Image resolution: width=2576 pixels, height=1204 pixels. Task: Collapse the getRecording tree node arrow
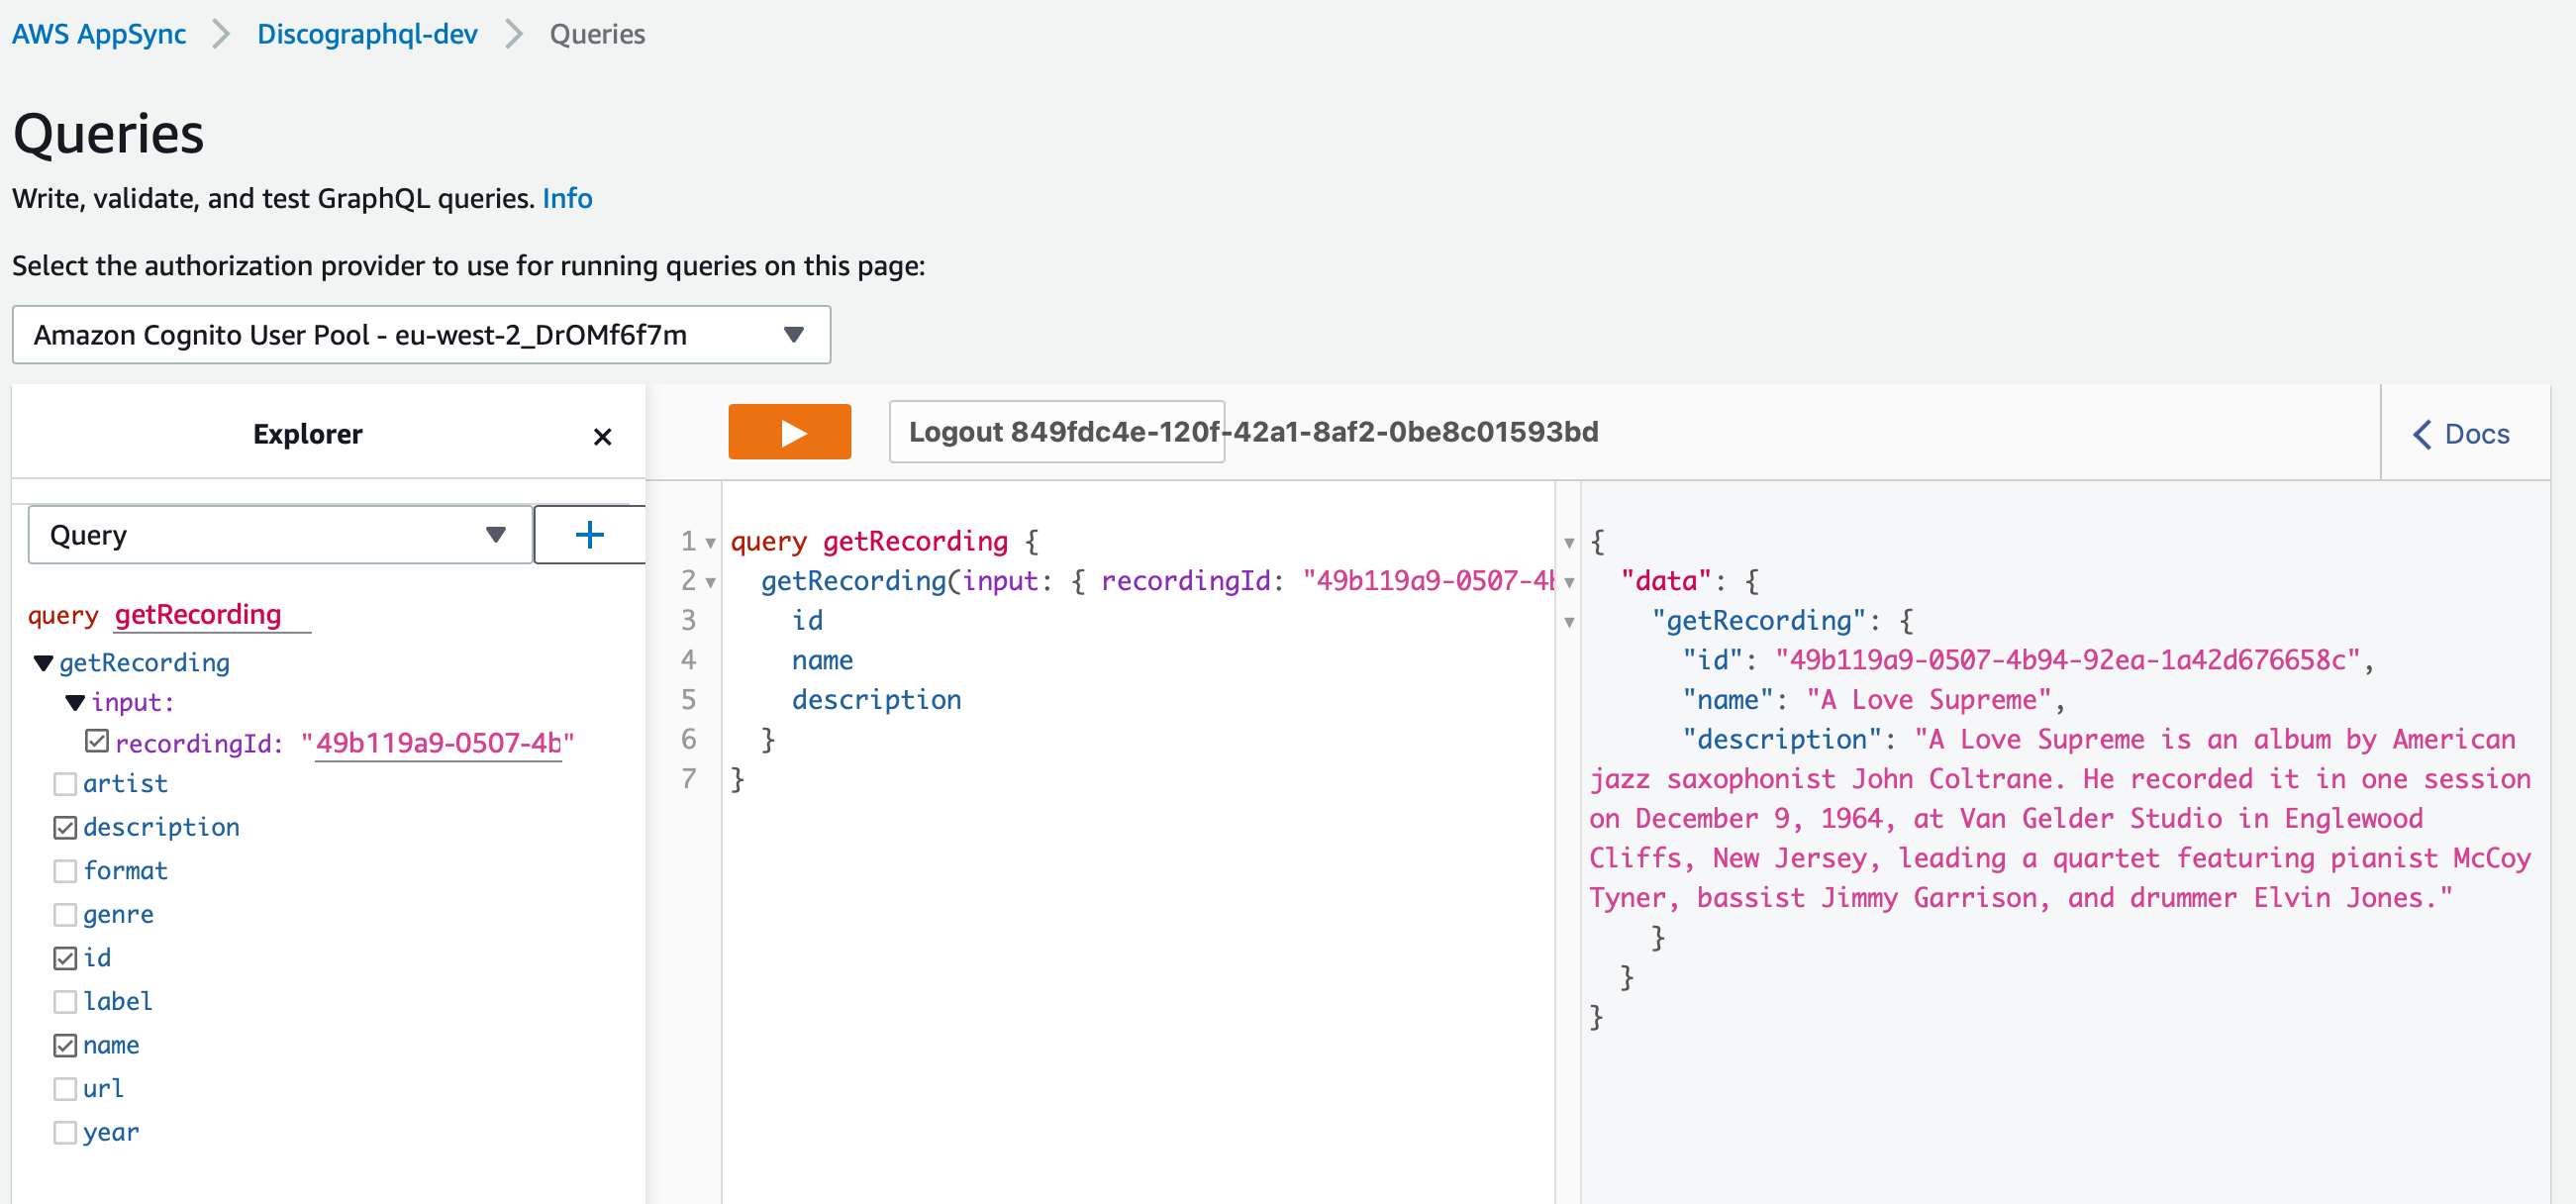43,663
